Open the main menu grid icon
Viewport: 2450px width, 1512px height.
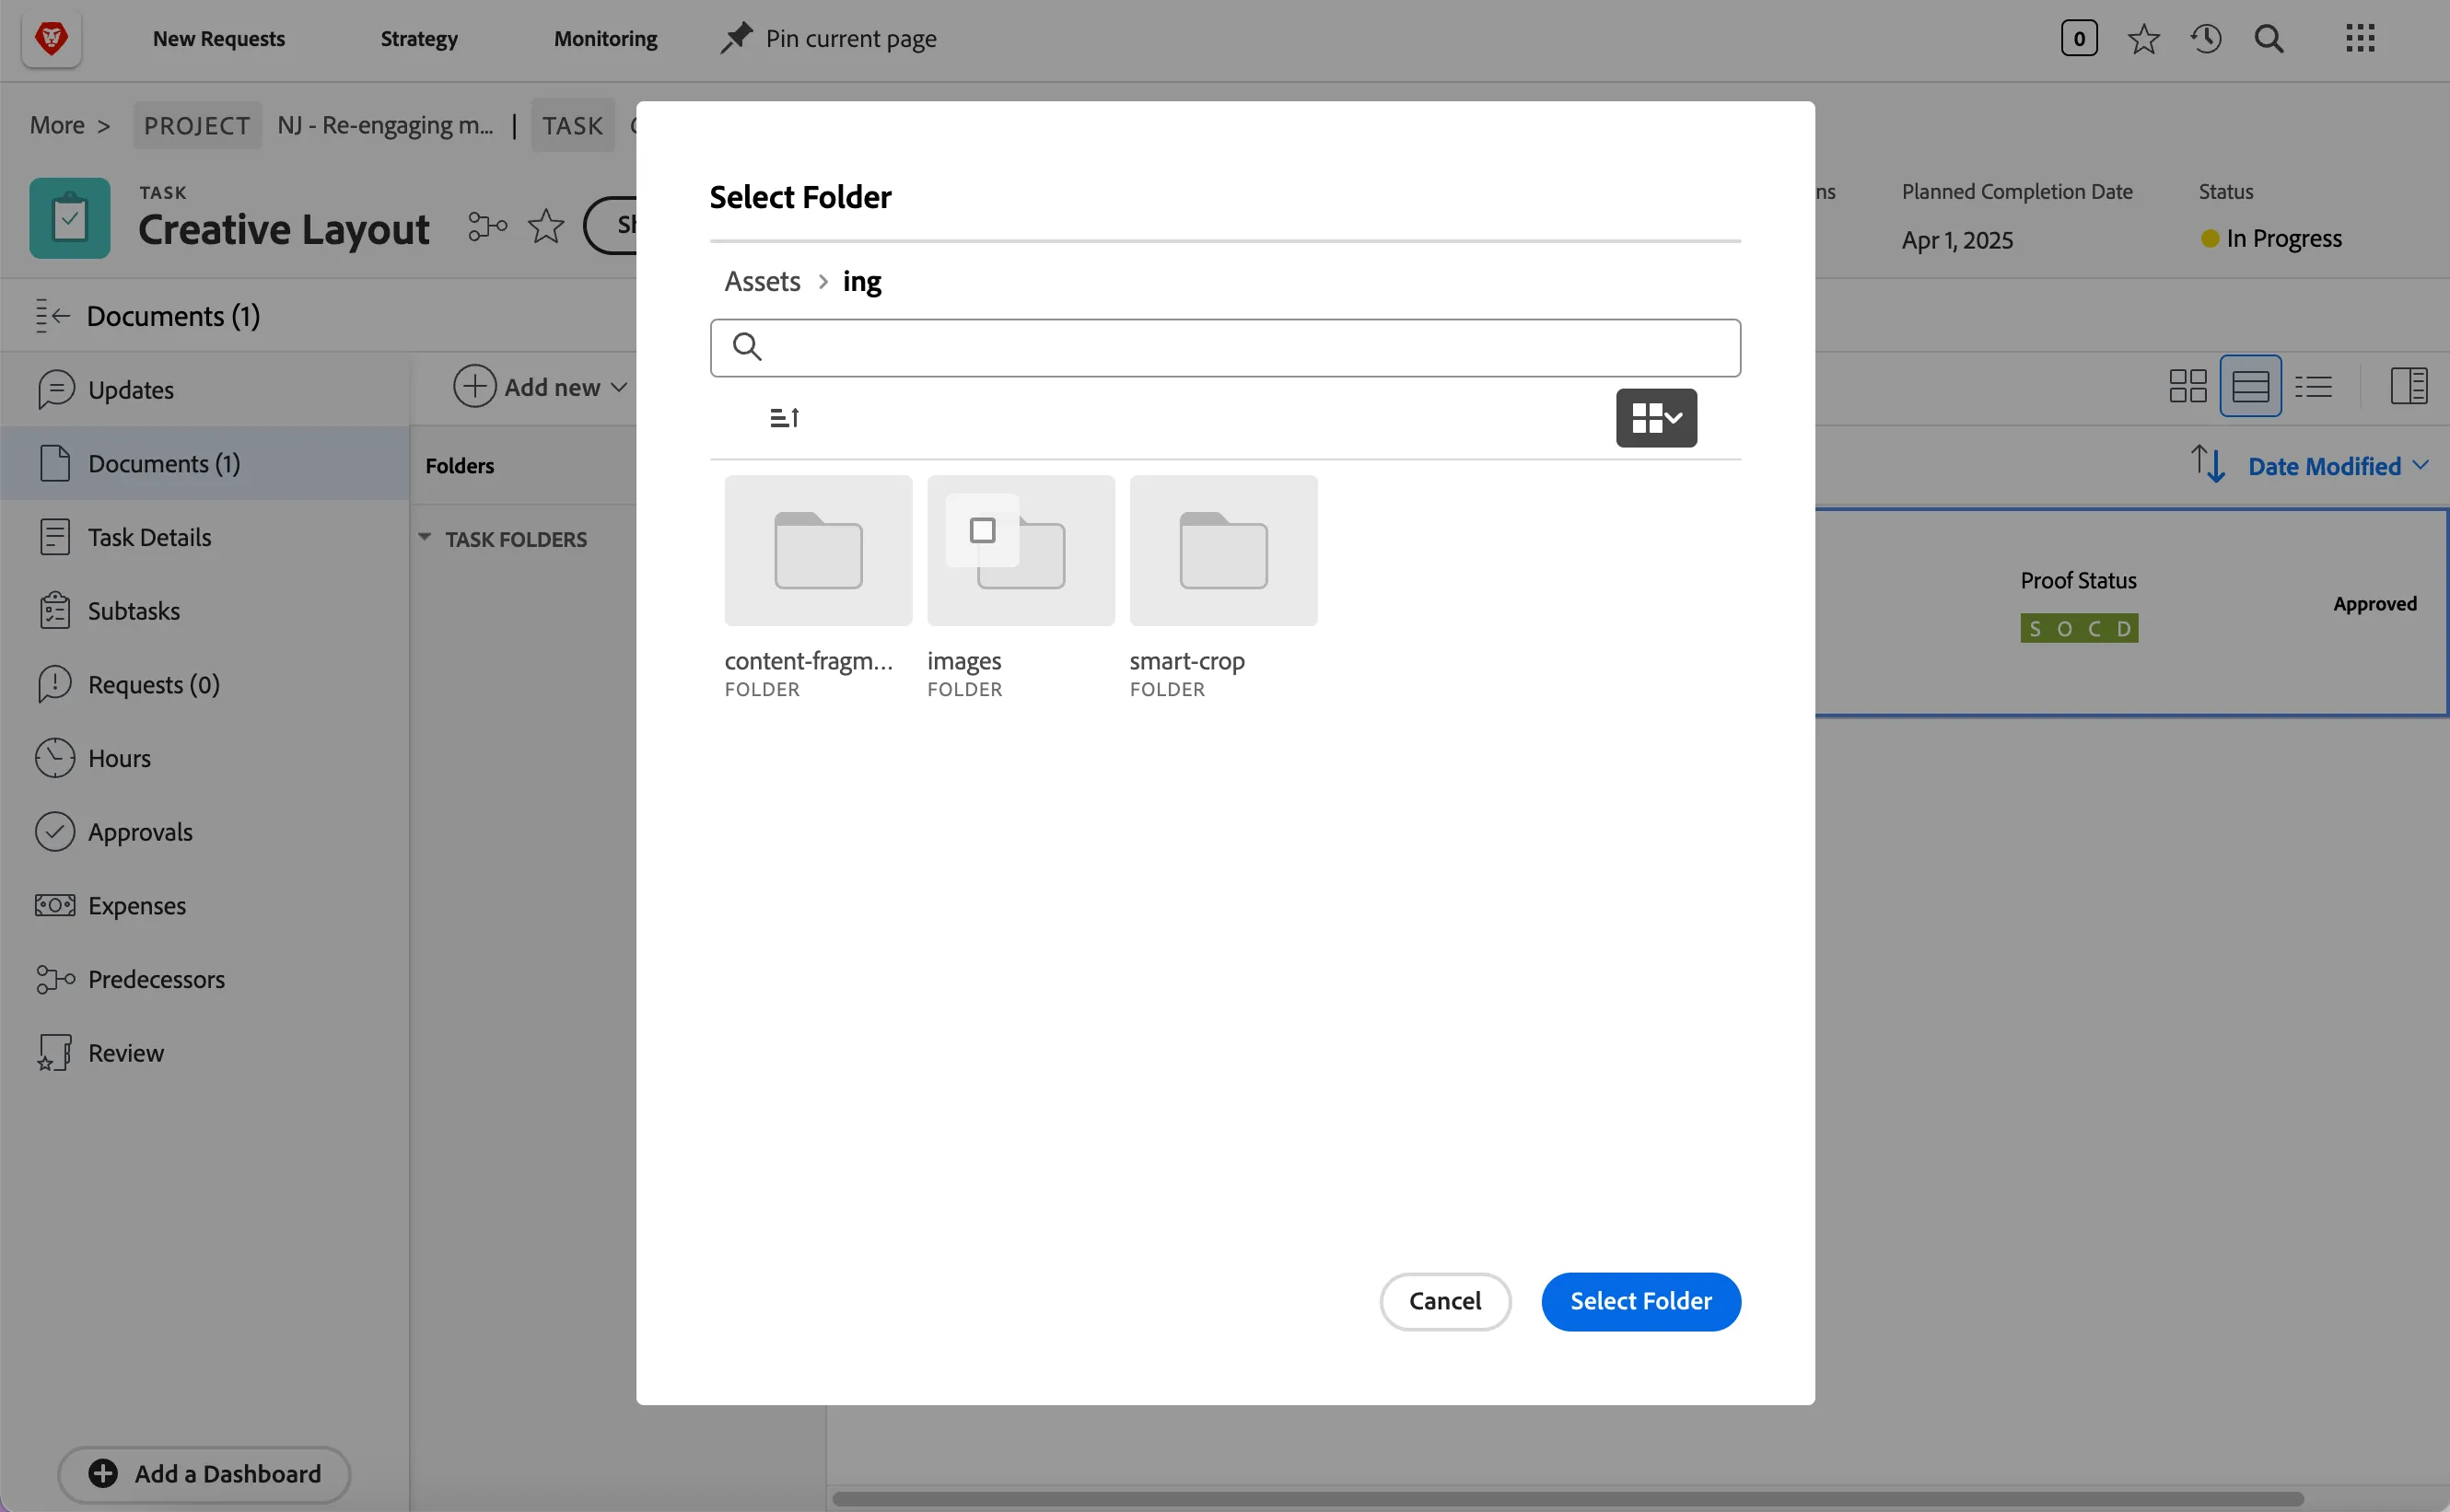tap(2360, 39)
